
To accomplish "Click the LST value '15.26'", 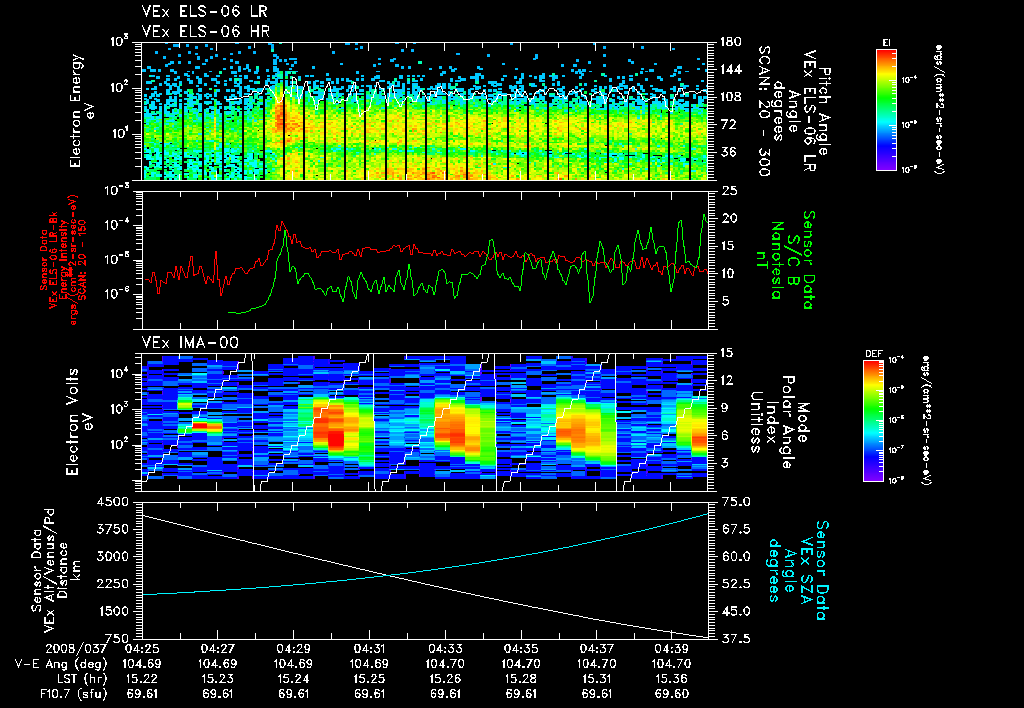I will point(445,679).
